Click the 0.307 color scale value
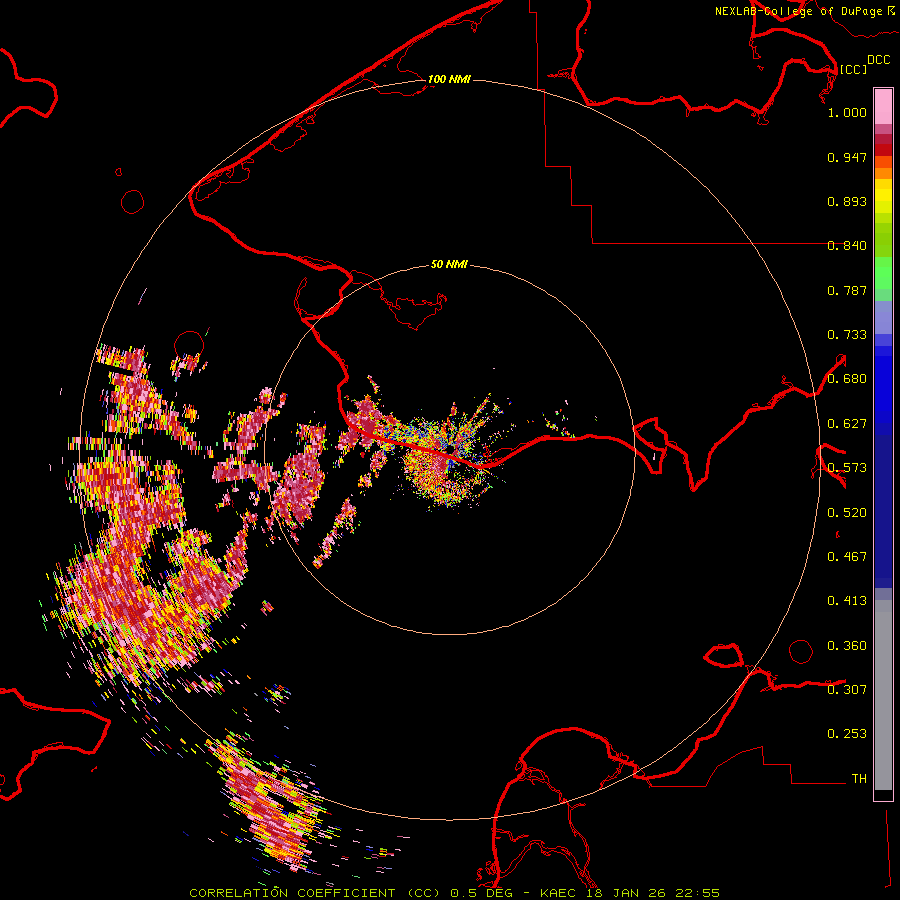900x900 pixels. 847,690
